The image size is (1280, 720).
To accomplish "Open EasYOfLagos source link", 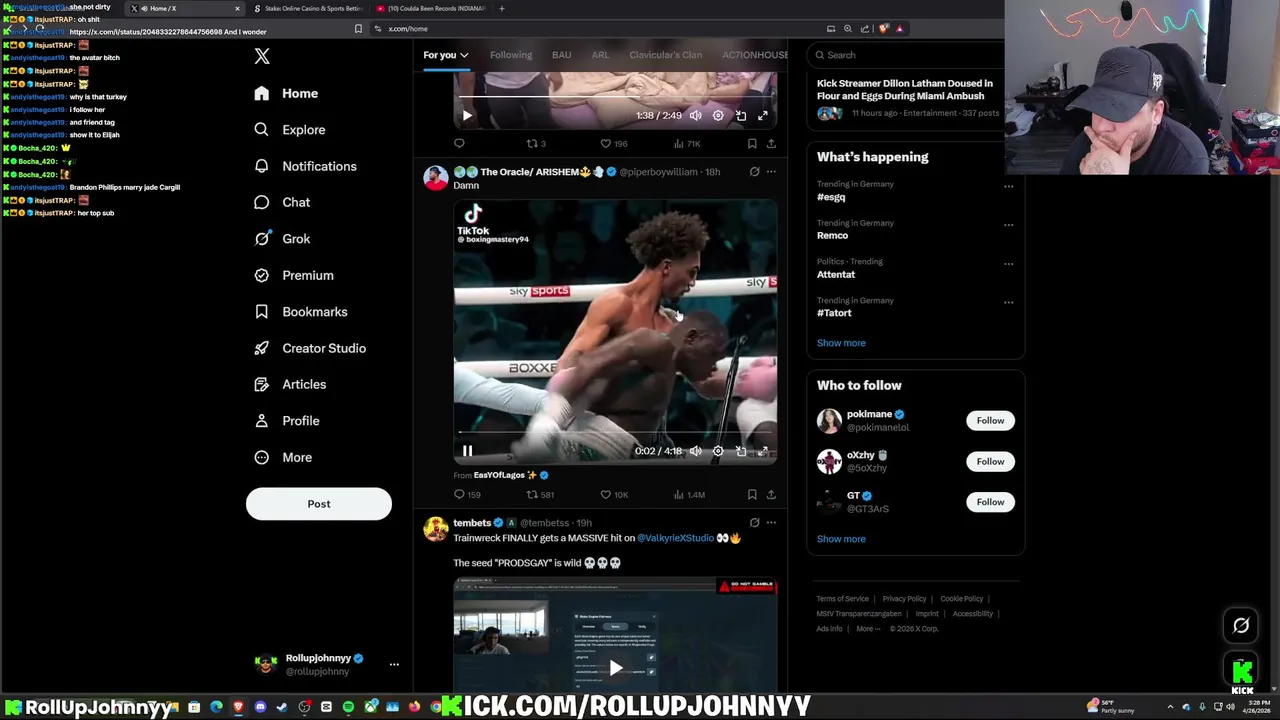I will pos(499,476).
